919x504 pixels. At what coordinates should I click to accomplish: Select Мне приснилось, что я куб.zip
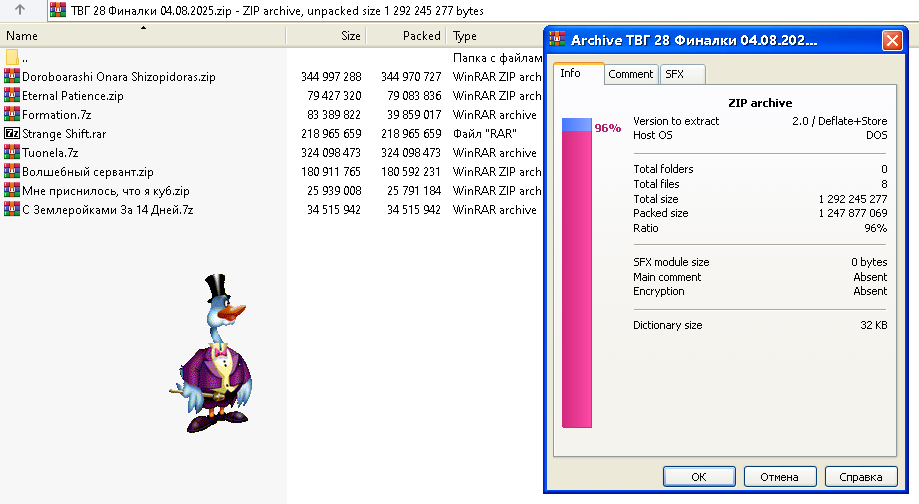[105, 190]
